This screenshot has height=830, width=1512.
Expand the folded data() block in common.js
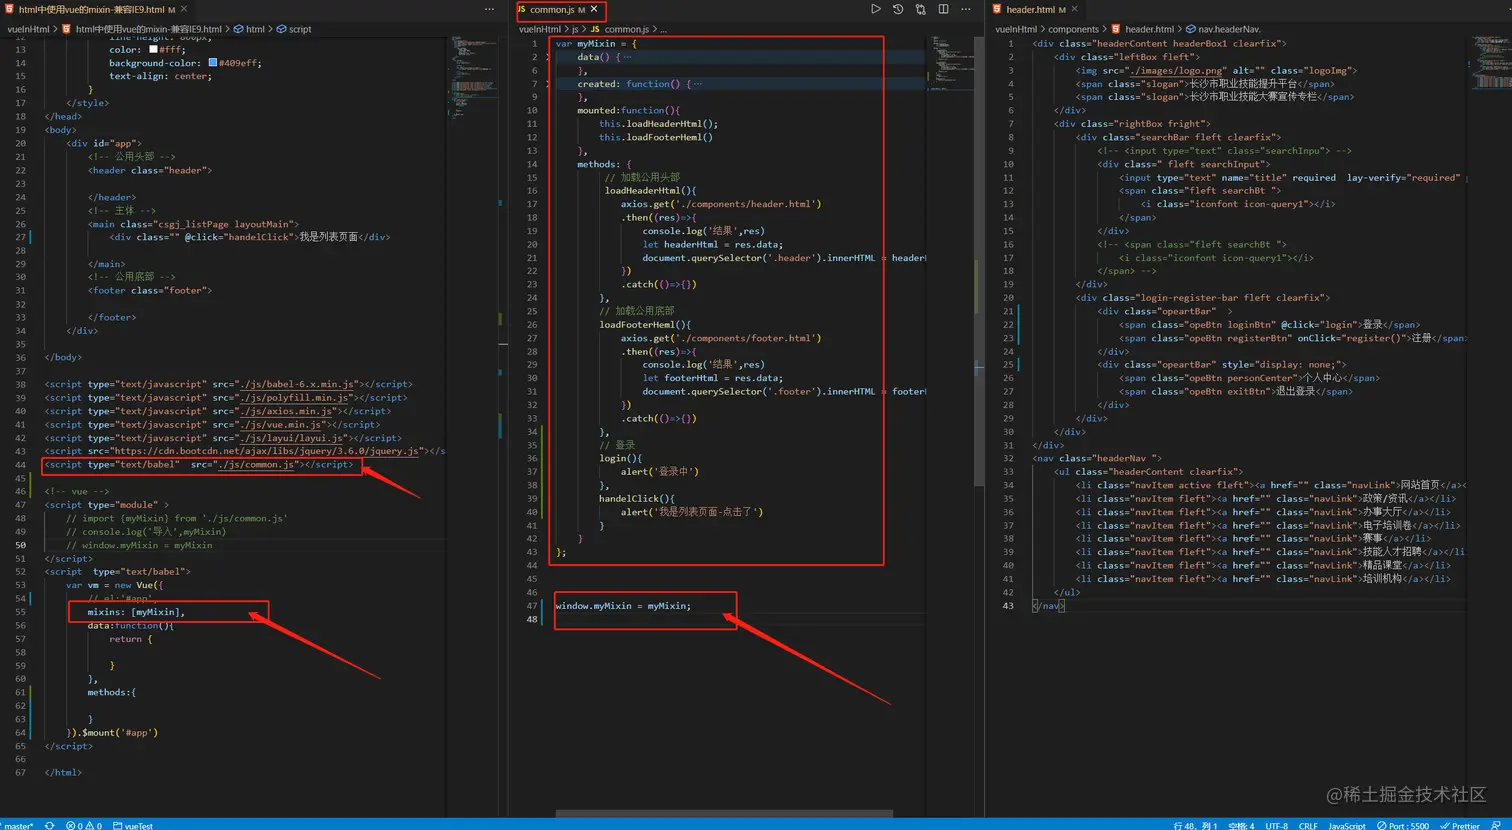(x=548, y=57)
